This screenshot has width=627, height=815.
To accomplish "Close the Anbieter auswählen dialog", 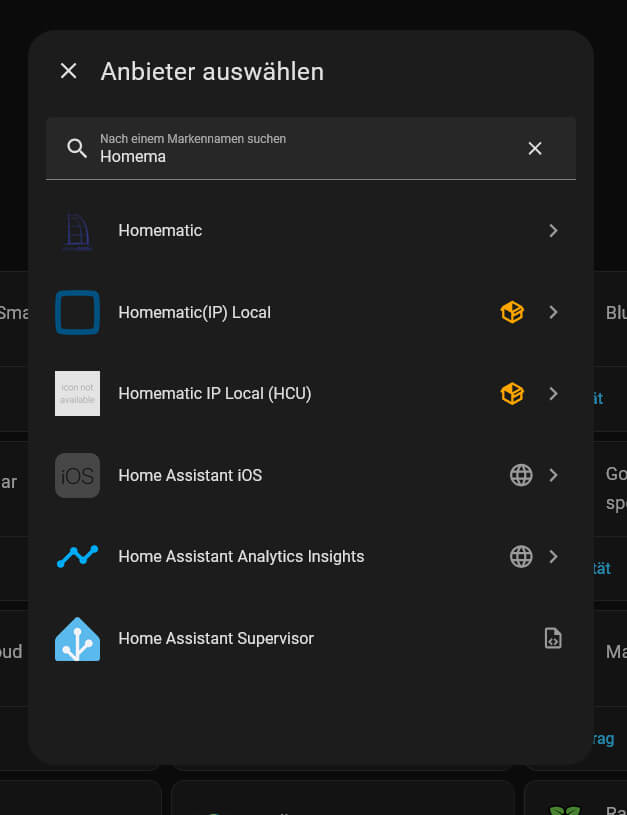I will coord(68,71).
